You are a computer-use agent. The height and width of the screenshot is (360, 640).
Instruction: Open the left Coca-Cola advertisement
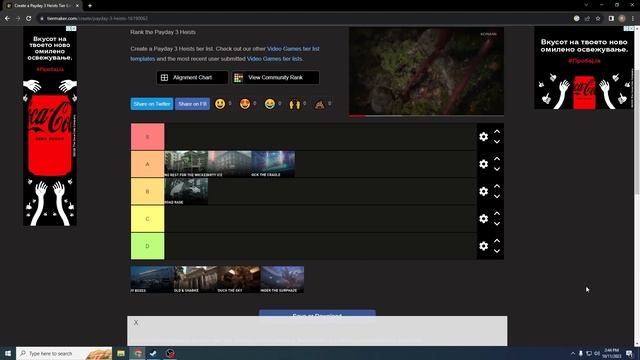[50, 126]
